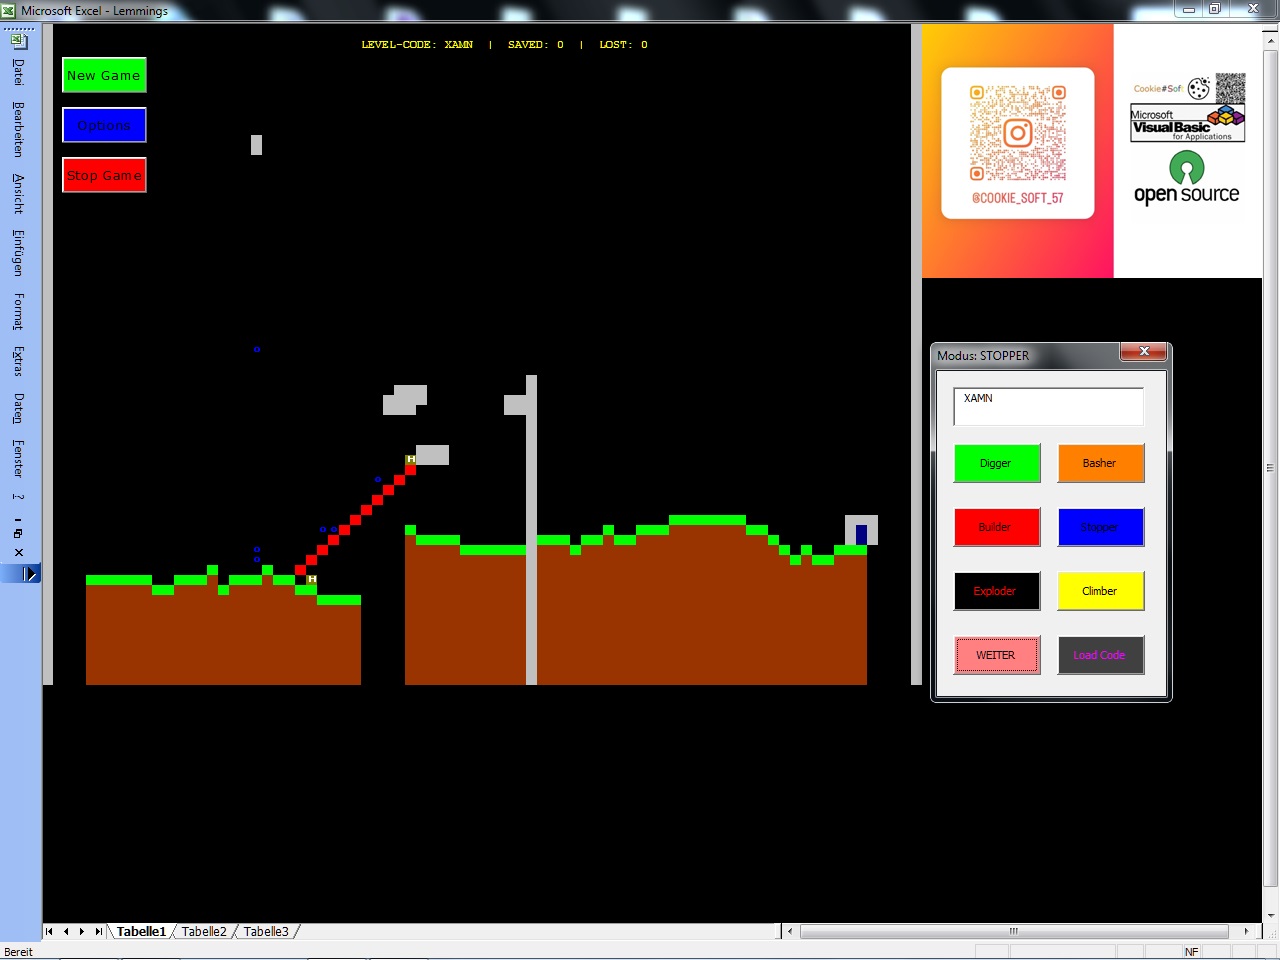Click the NF status bar indicator
The height and width of the screenshot is (960, 1280).
[x=1191, y=952]
